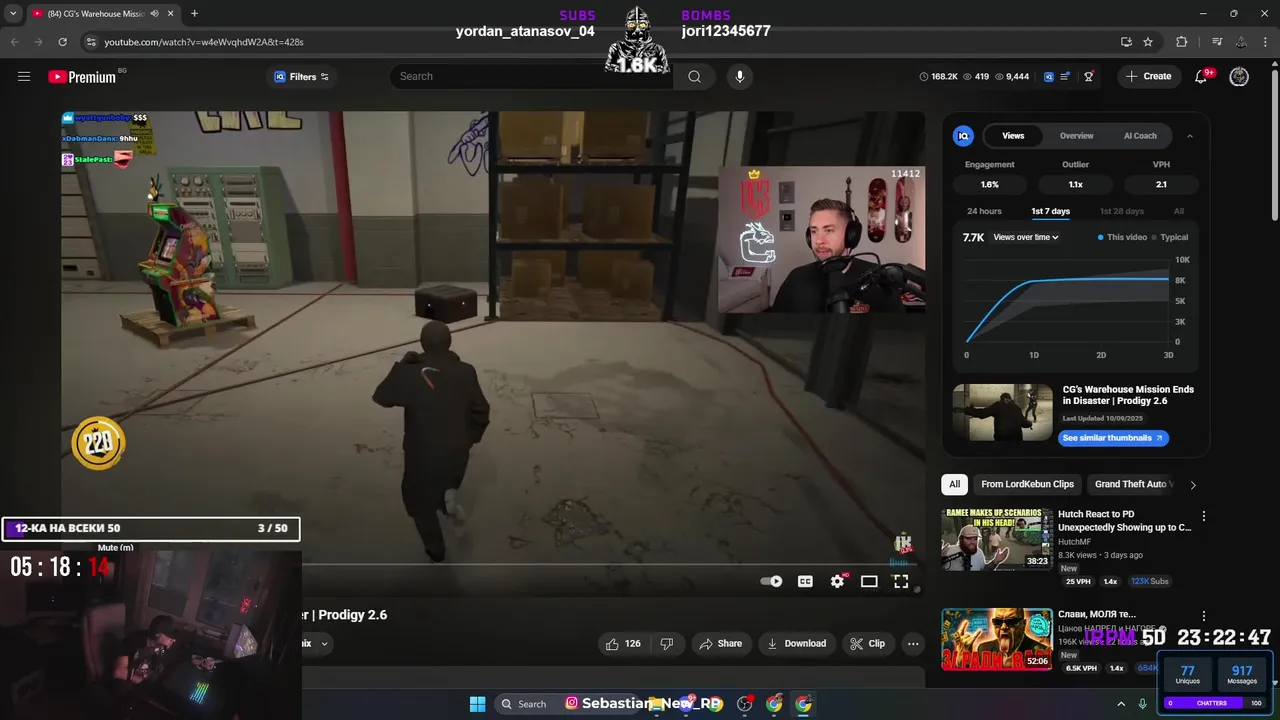This screenshot has width=1280, height=720.
Task: Open the Windows Start menu
Action: (477, 703)
